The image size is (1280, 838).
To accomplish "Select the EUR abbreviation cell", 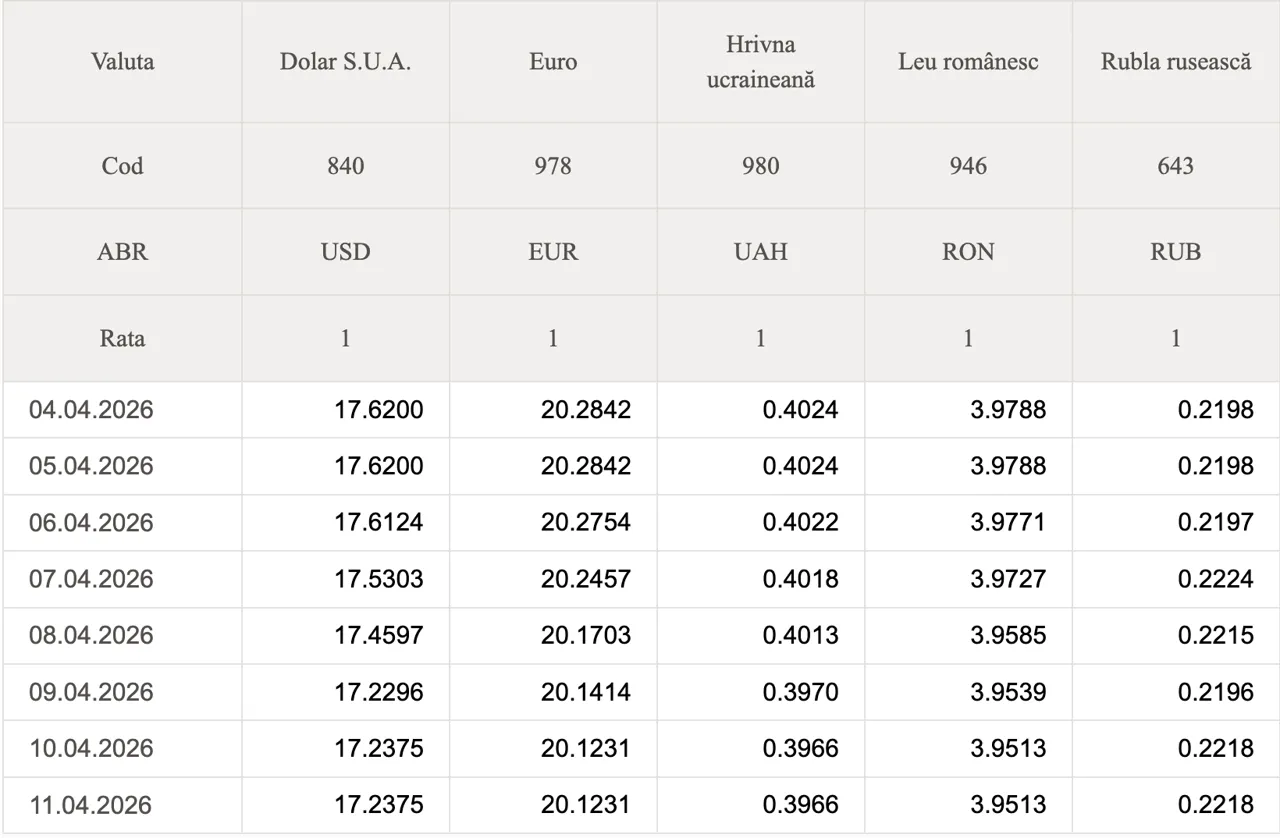I will click(x=553, y=252).
